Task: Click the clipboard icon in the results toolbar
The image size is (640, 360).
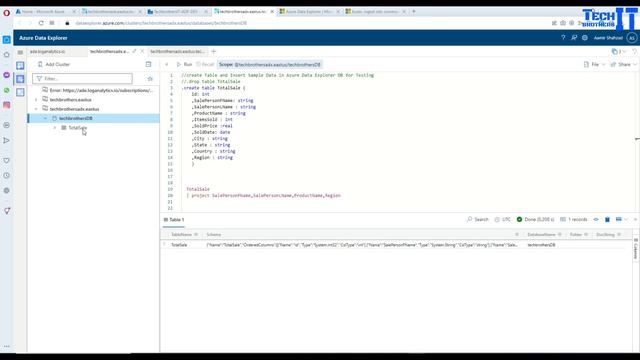Action: (x=607, y=220)
